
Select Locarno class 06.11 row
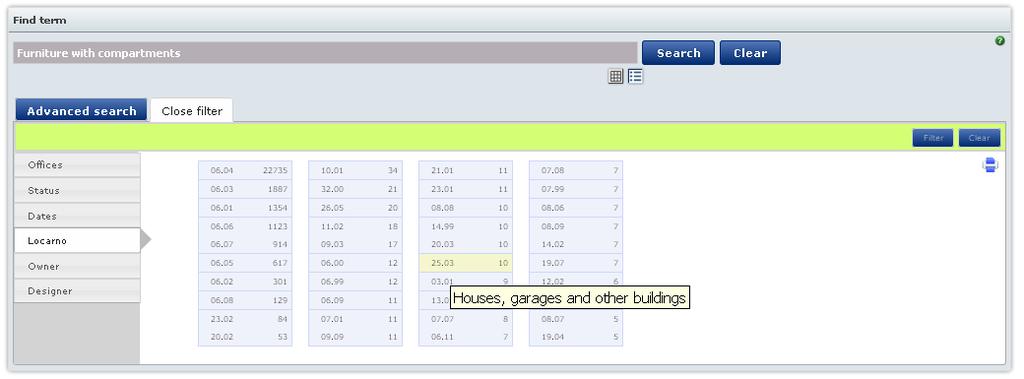(466, 337)
